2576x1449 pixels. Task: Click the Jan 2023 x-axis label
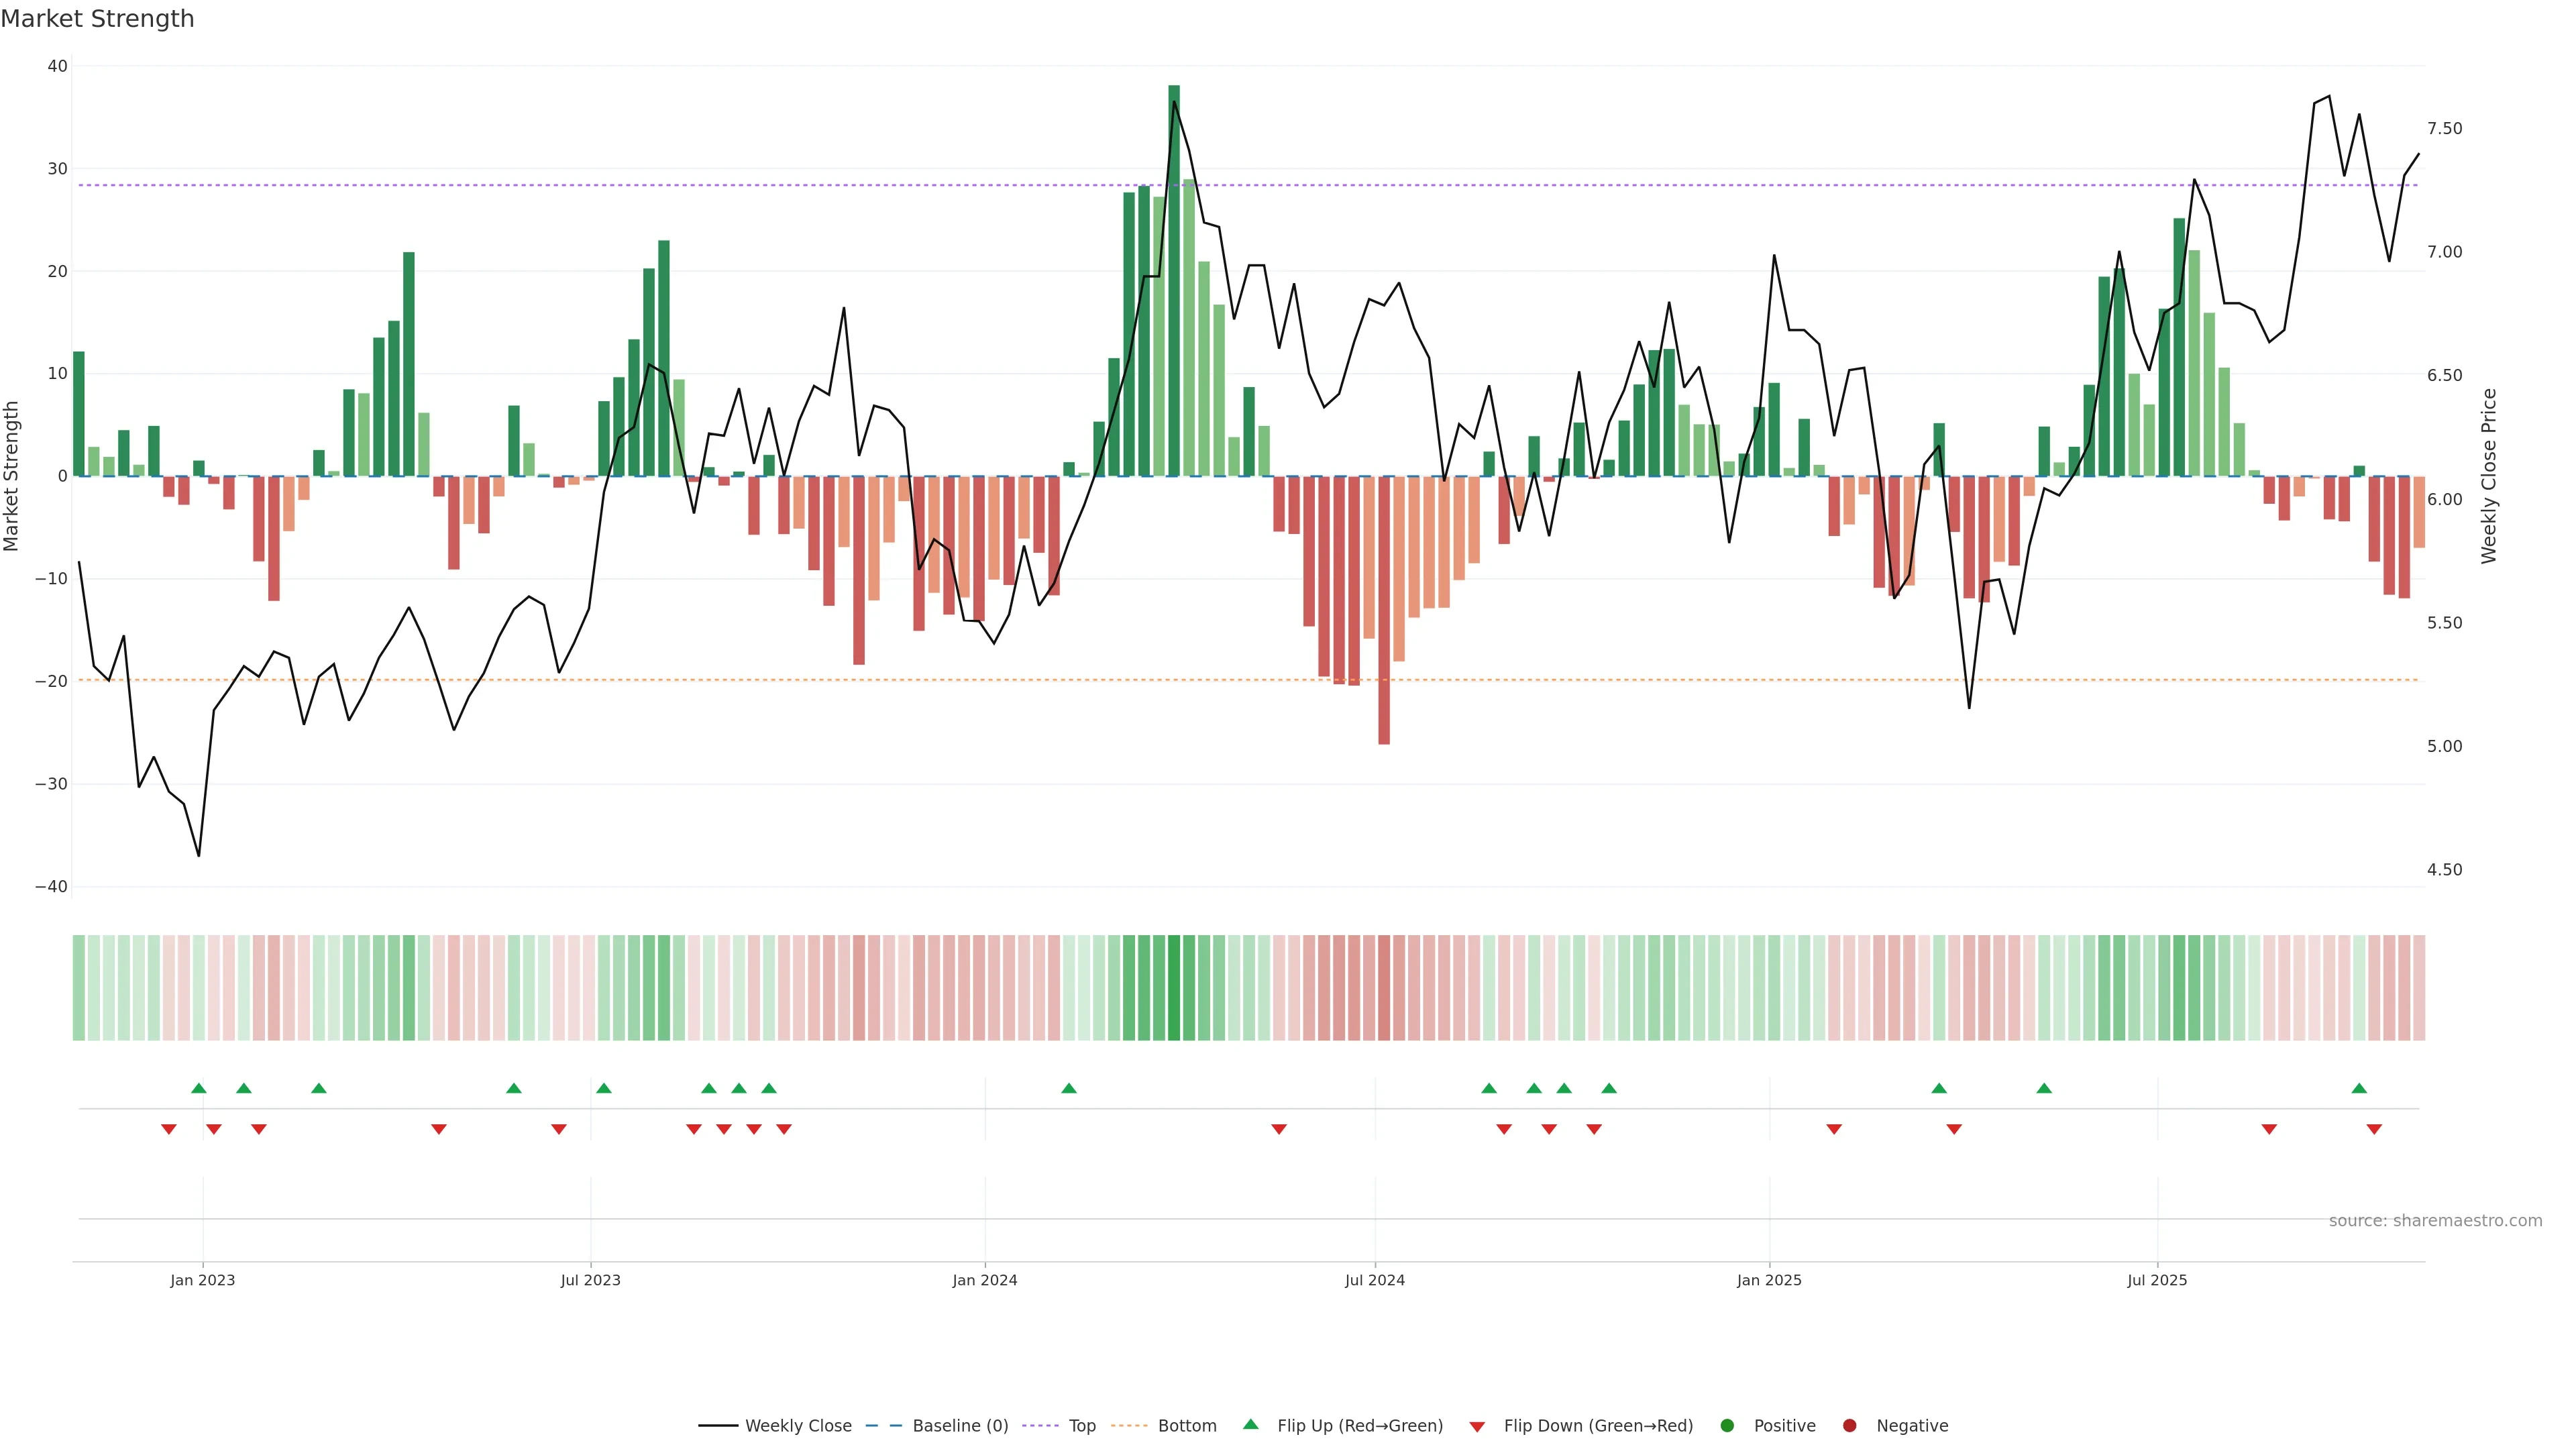pyautogui.click(x=202, y=1280)
